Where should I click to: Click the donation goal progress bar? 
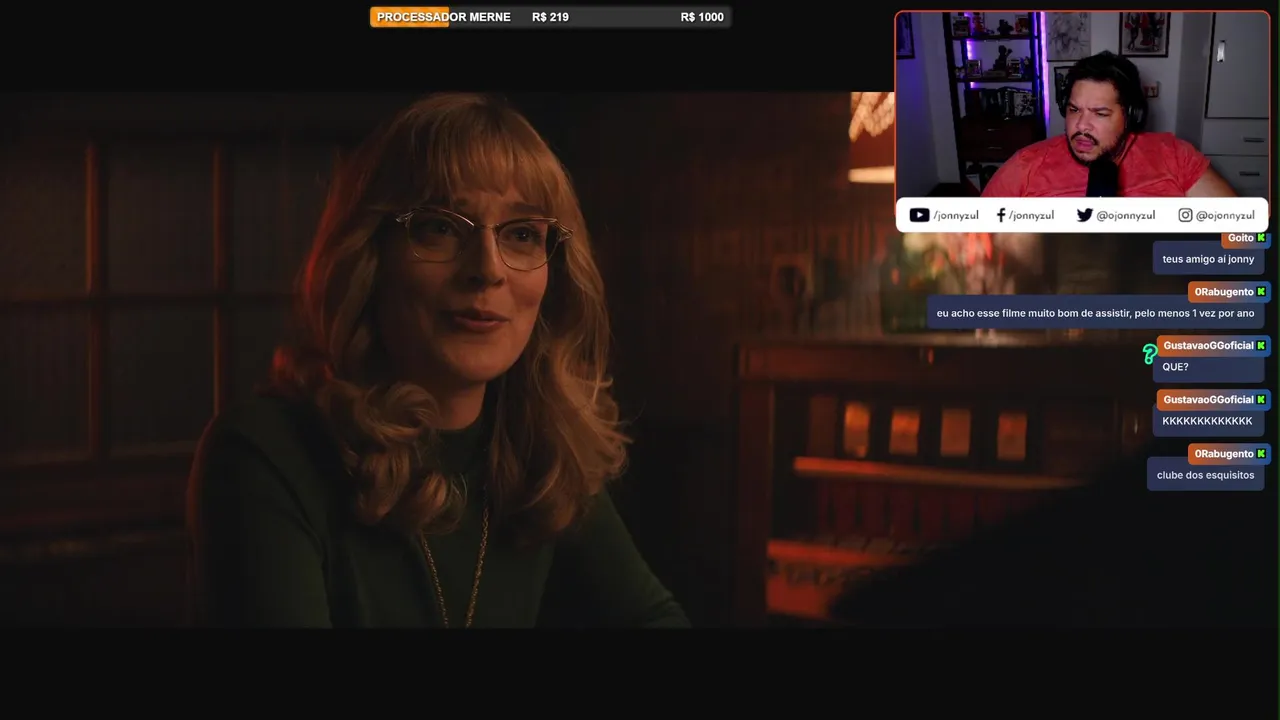click(550, 17)
